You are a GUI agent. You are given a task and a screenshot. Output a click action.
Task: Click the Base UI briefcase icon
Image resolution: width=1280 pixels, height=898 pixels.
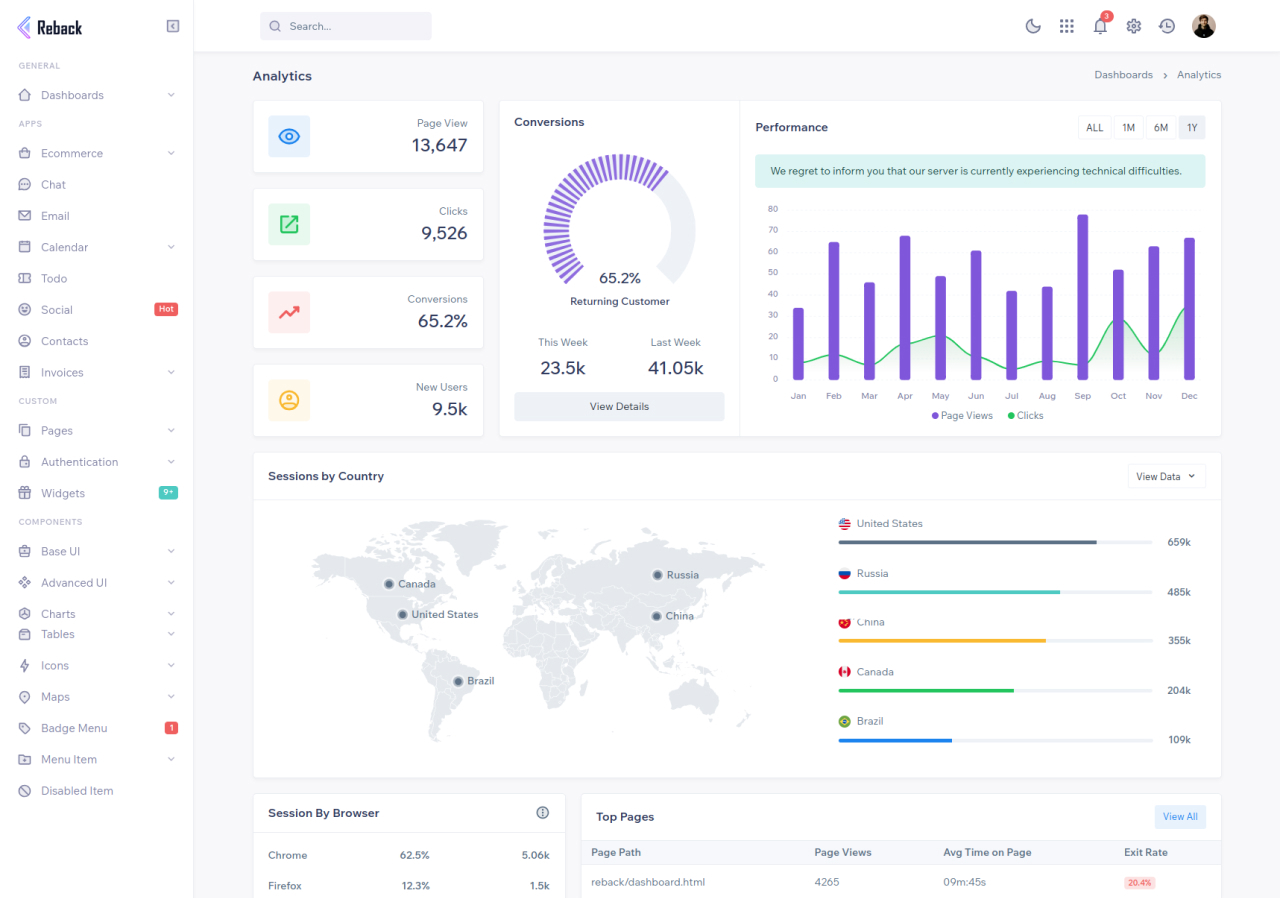[25, 551]
